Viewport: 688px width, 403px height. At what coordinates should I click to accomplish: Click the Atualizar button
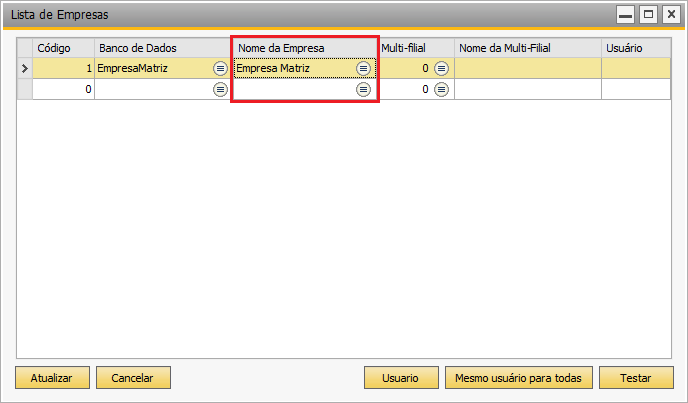(52, 378)
